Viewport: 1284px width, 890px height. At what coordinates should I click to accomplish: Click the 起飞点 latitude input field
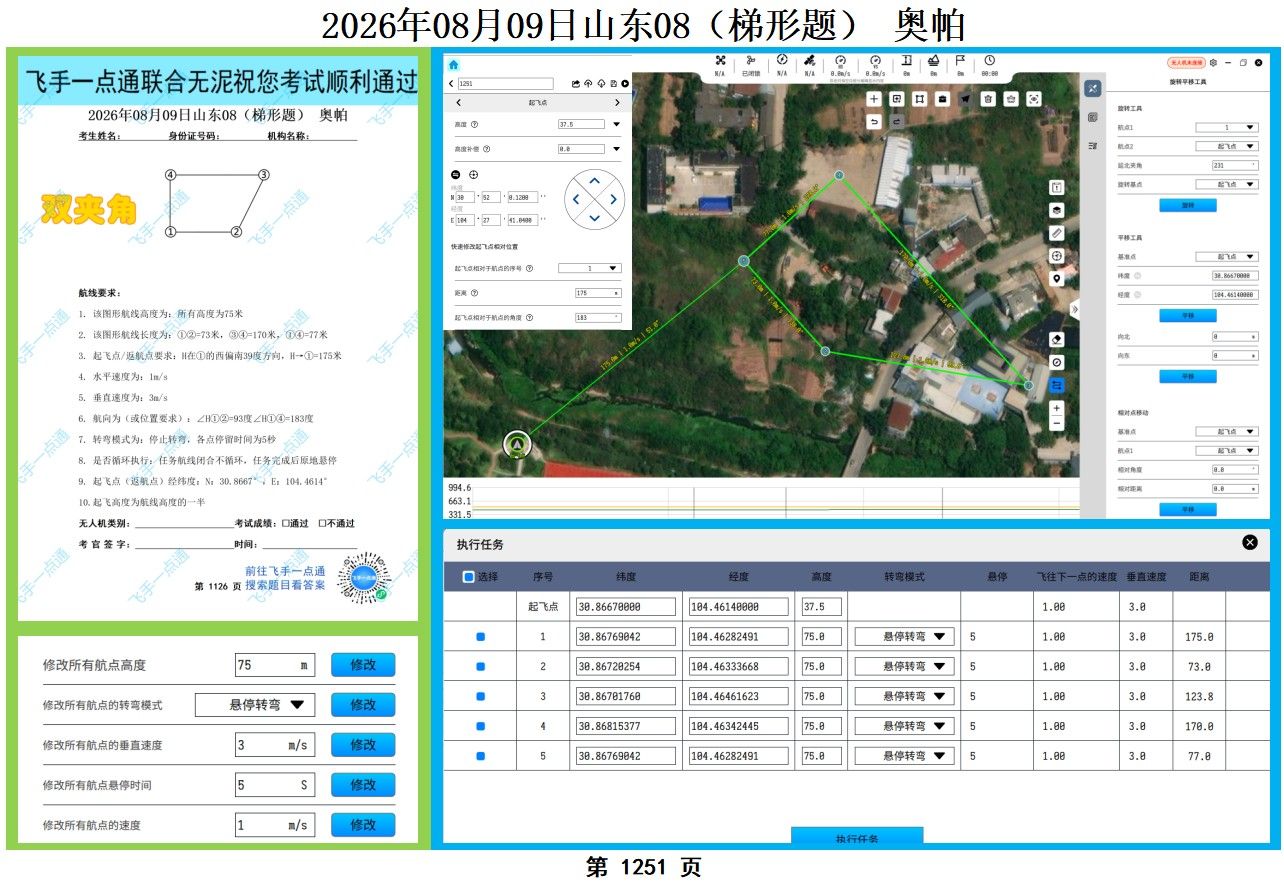pyautogui.click(x=626, y=607)
